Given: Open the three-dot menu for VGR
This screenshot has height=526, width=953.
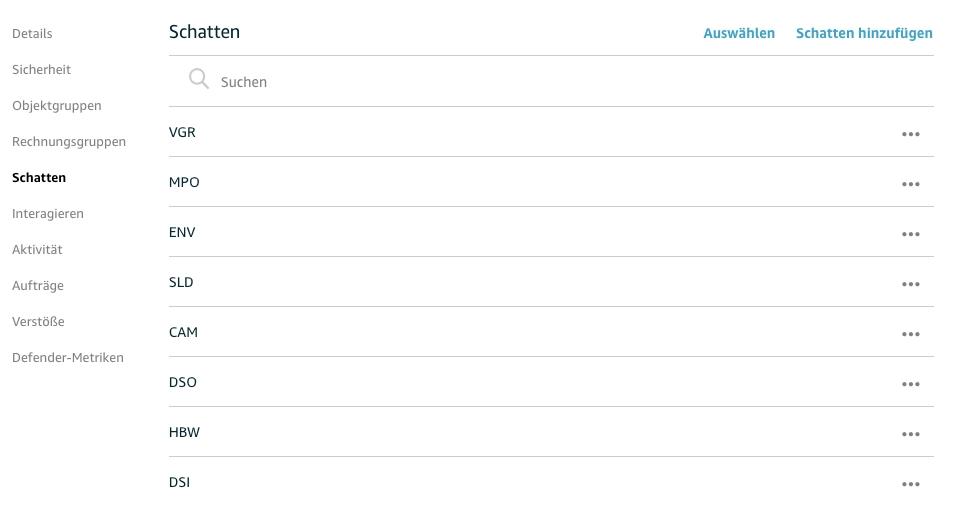Looking at the screenshot, I should coord(910,134).
